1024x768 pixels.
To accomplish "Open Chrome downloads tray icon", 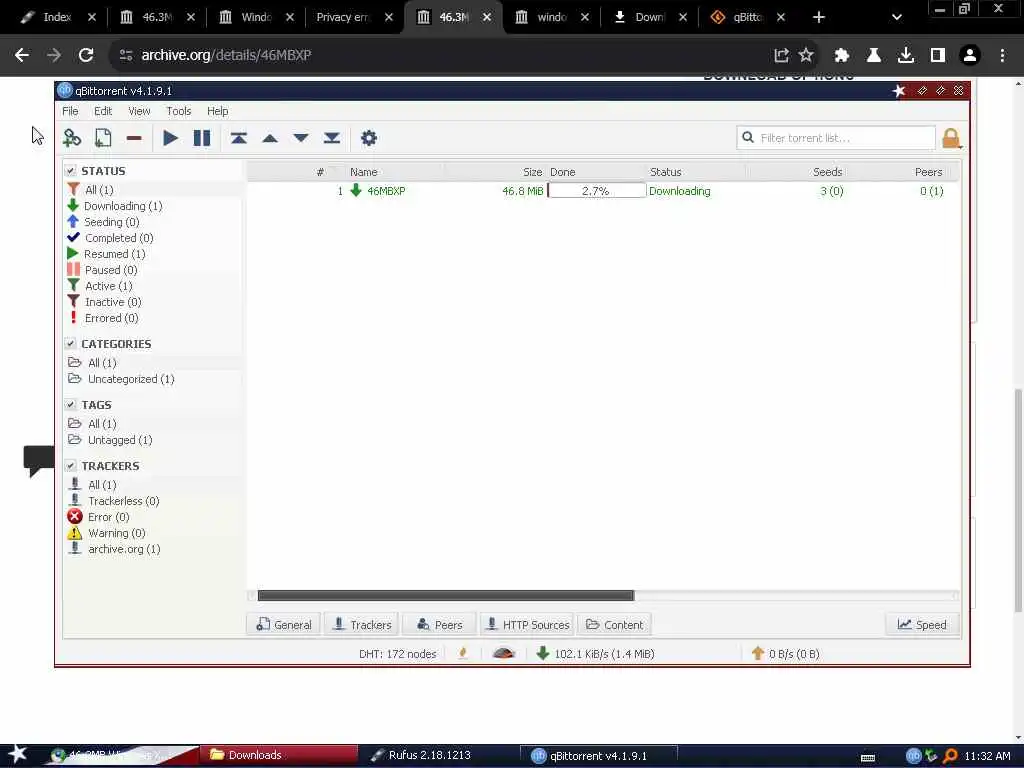I will pos(906,55).
